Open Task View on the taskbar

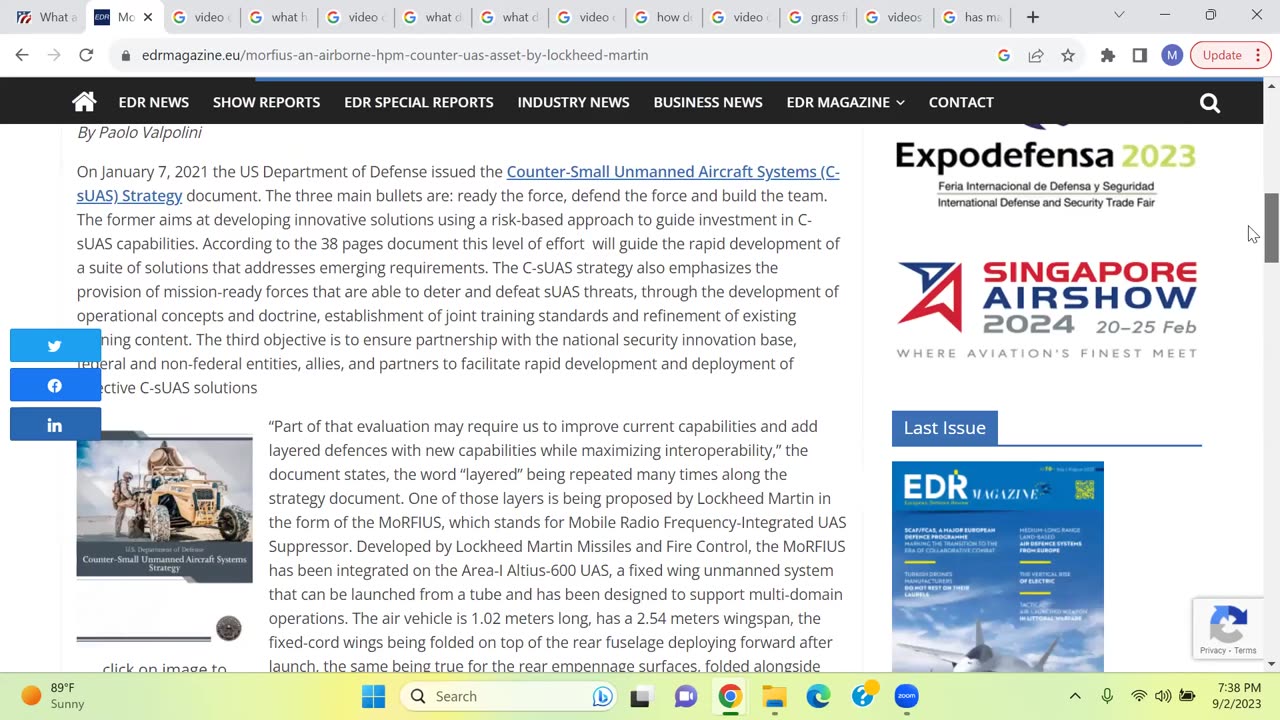coord(640,696)
